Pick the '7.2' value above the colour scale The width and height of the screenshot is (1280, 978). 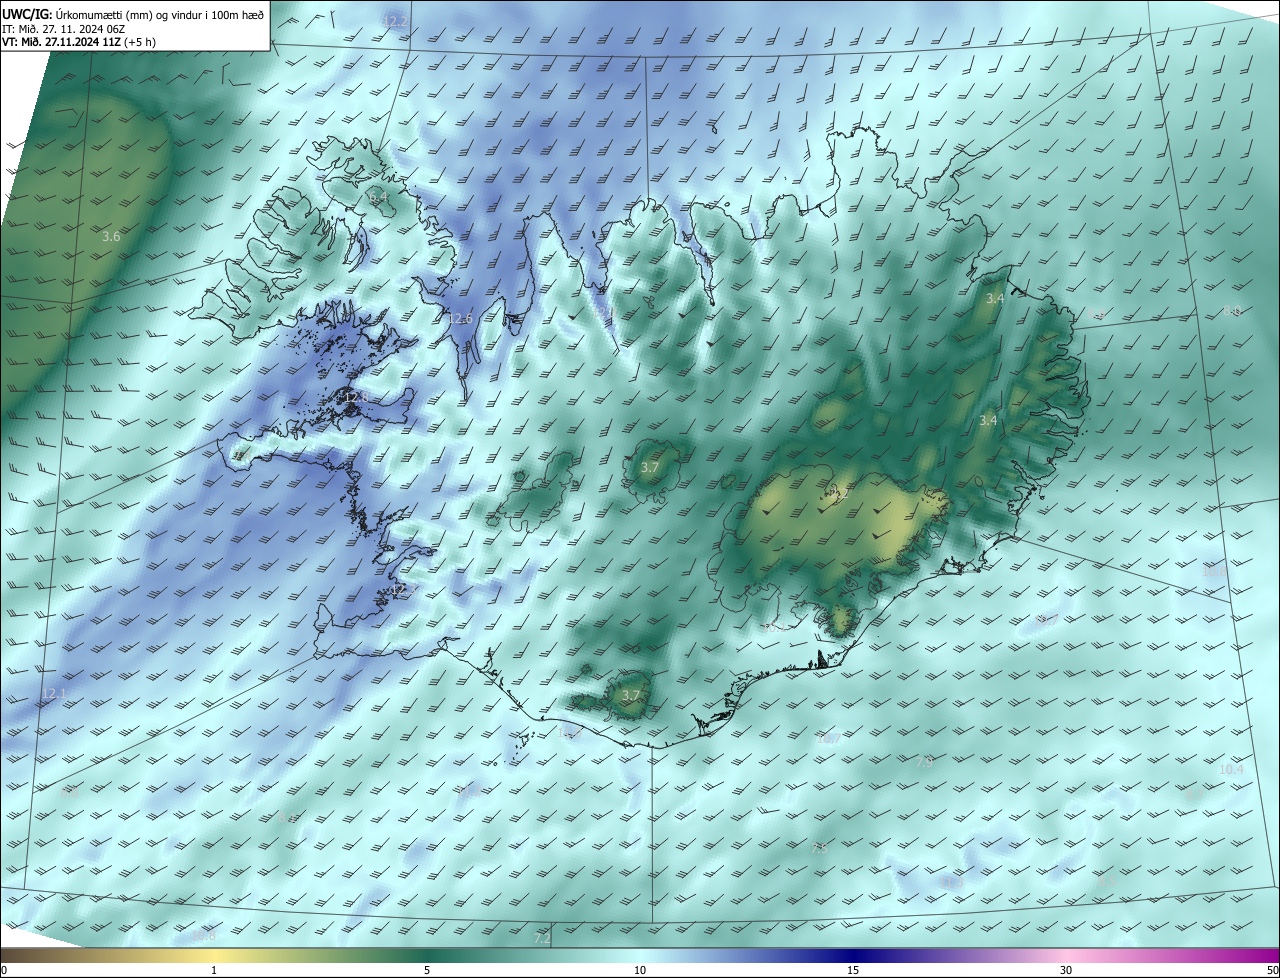coord(542,939)
